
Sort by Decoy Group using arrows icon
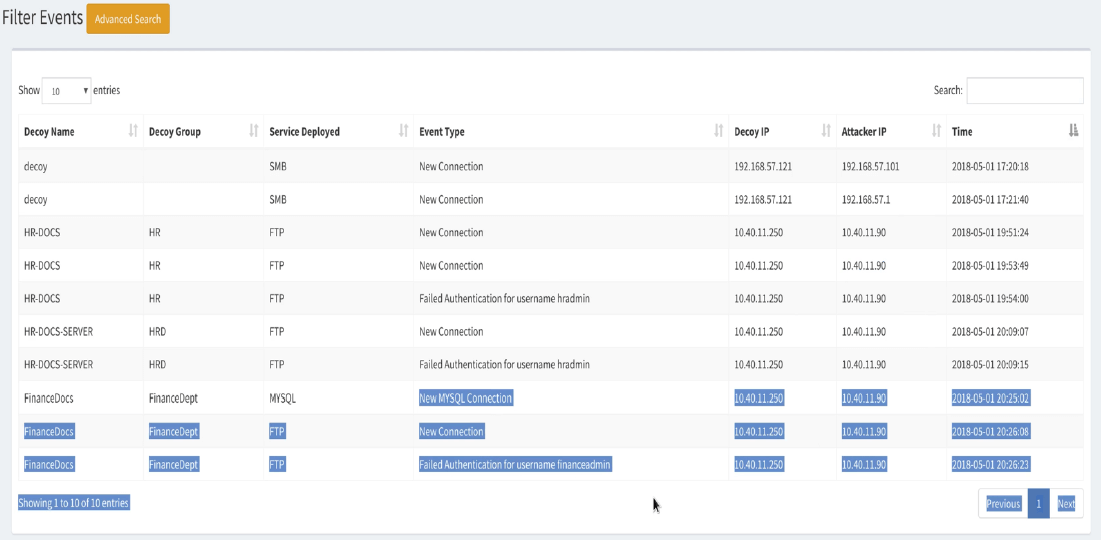253,131
